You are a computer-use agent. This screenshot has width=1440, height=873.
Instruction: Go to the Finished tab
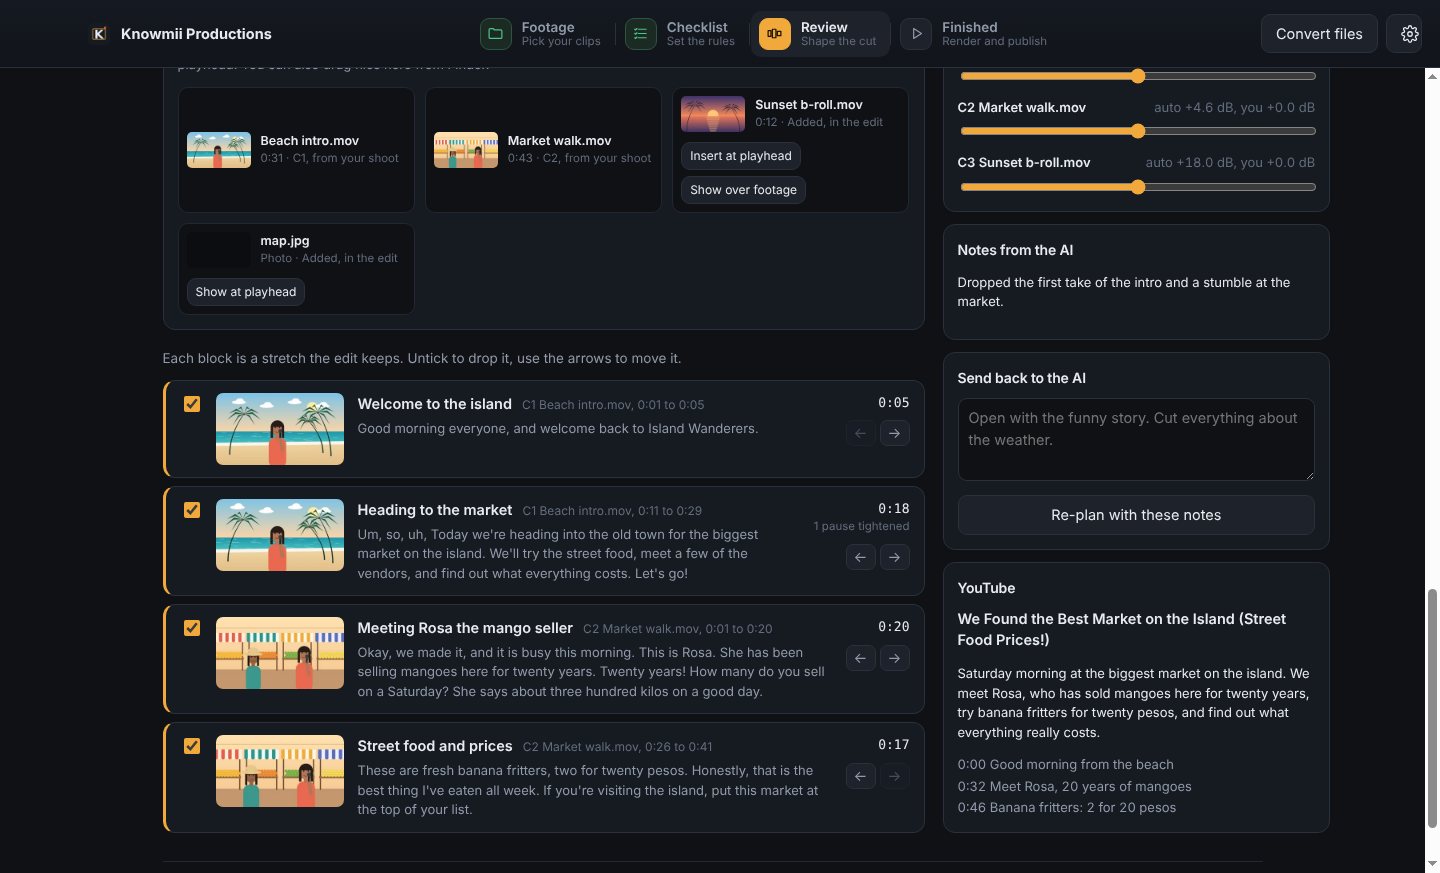[975, 34]
